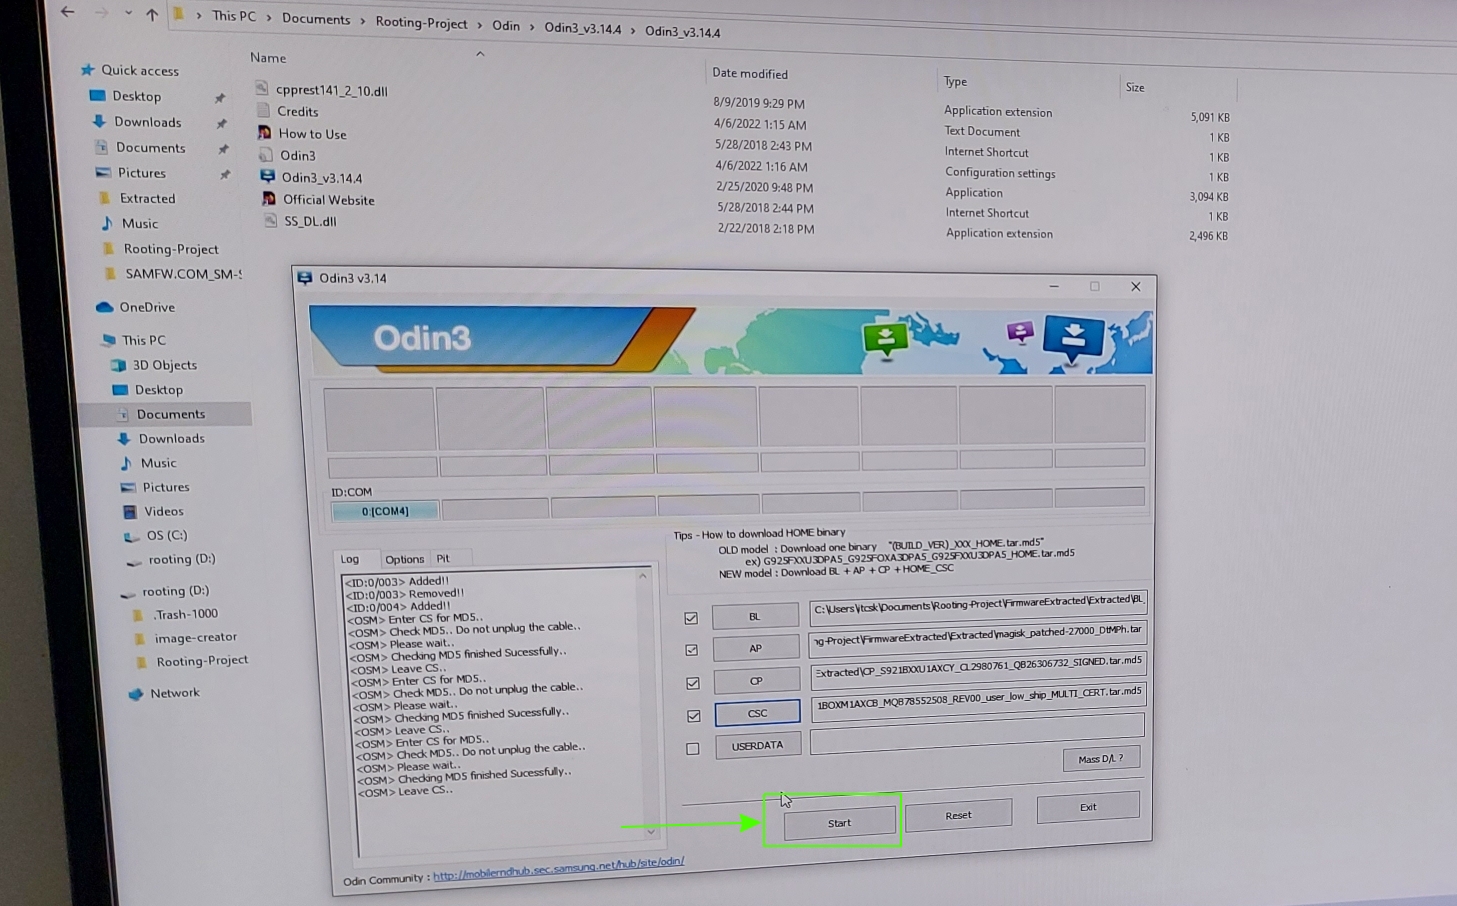Click the empty USERDATA path field
1457x906 pixels.
pos(977,733)
